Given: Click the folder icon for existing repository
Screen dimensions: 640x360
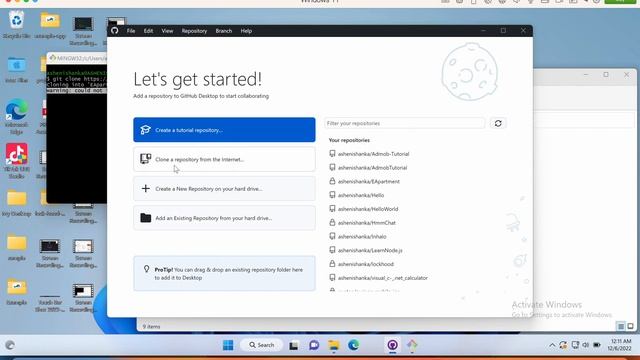Looking at the screenshot, I should click(x=145, y=218).
